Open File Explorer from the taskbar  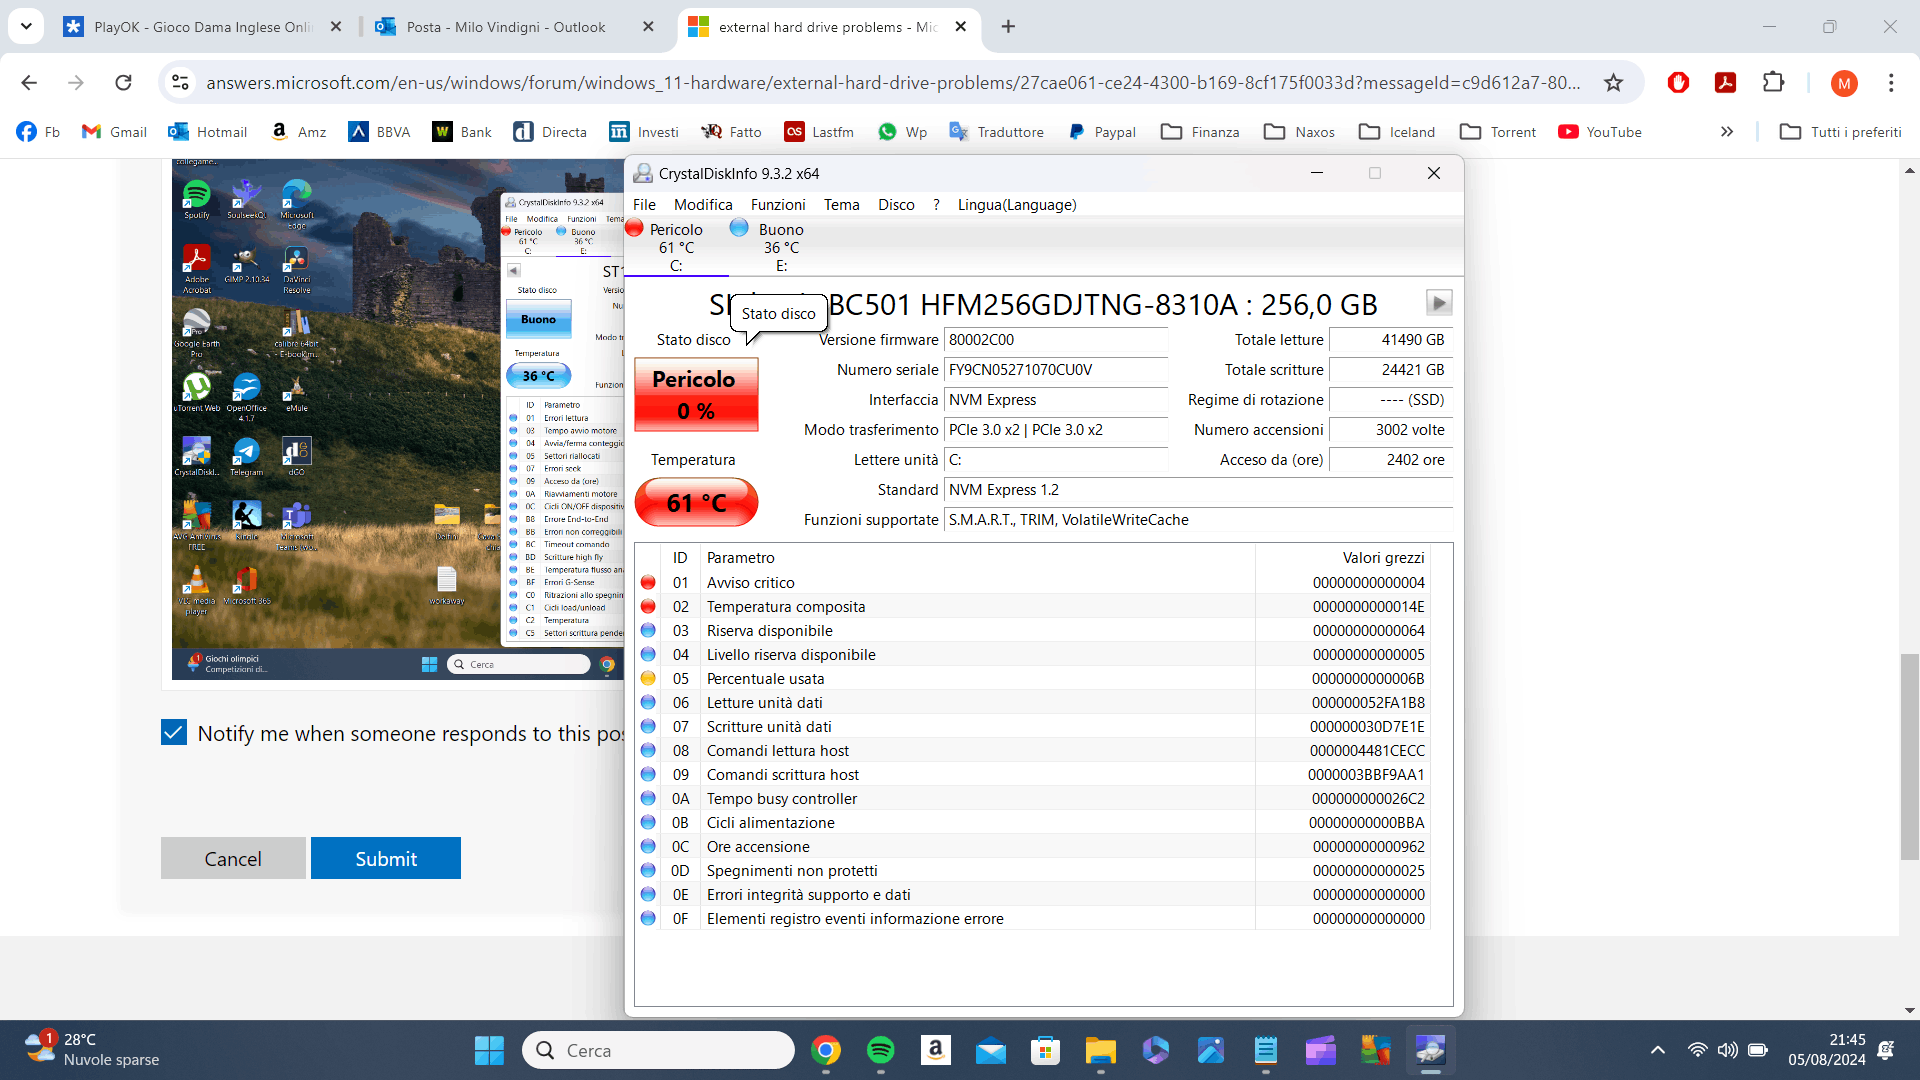pos(1100,1050)
